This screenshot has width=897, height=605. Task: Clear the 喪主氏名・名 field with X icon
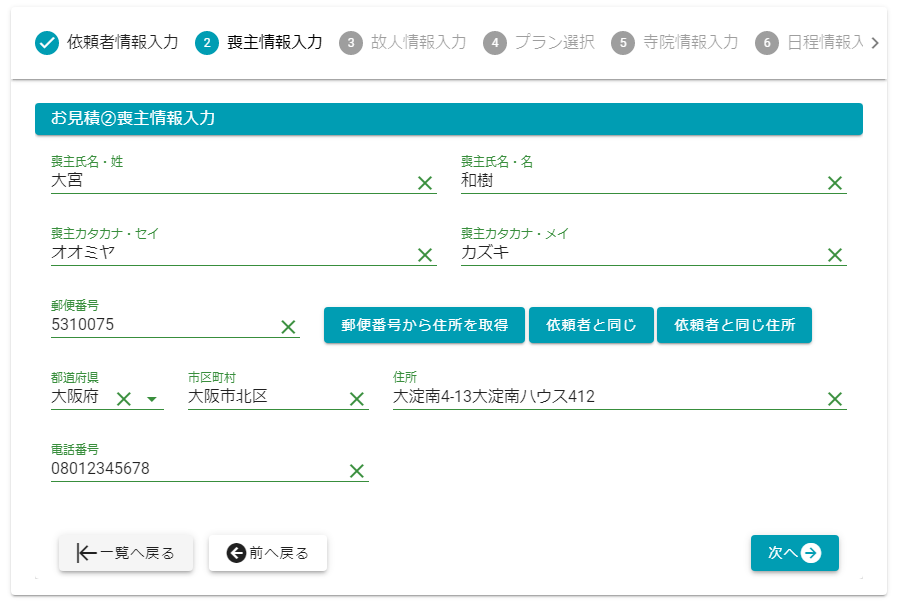[835, 183]
